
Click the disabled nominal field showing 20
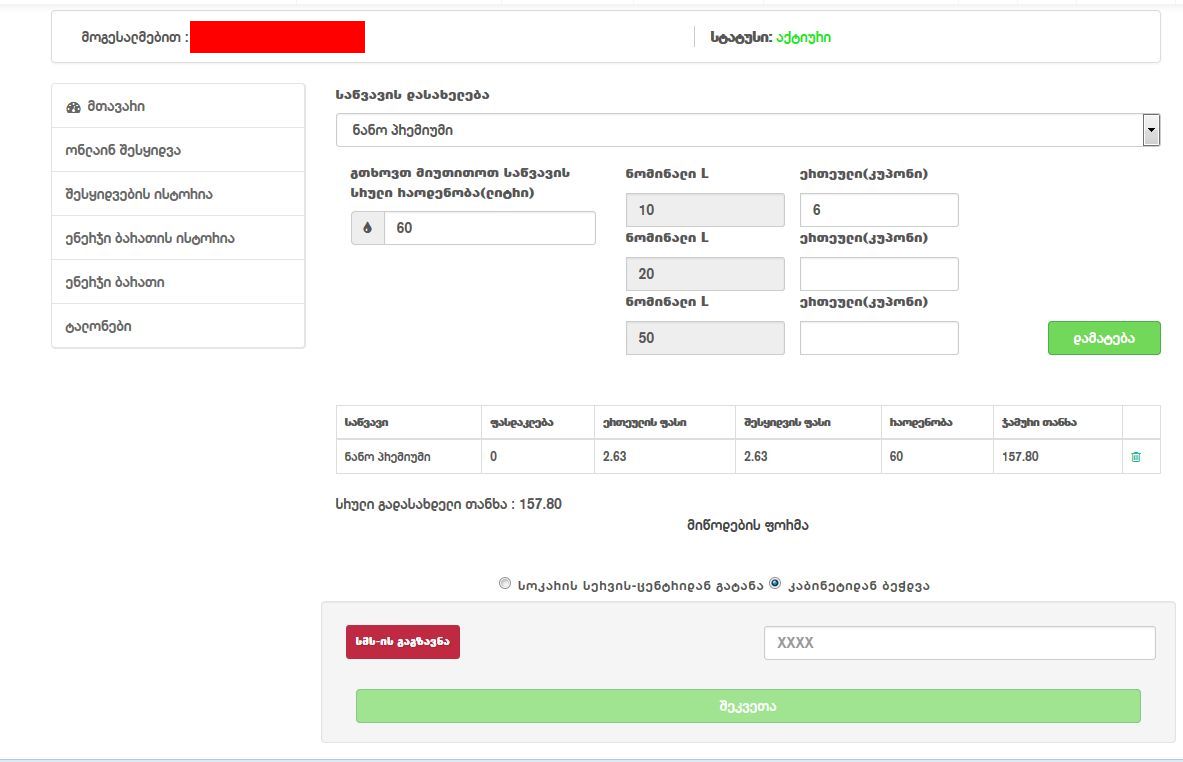705,274
